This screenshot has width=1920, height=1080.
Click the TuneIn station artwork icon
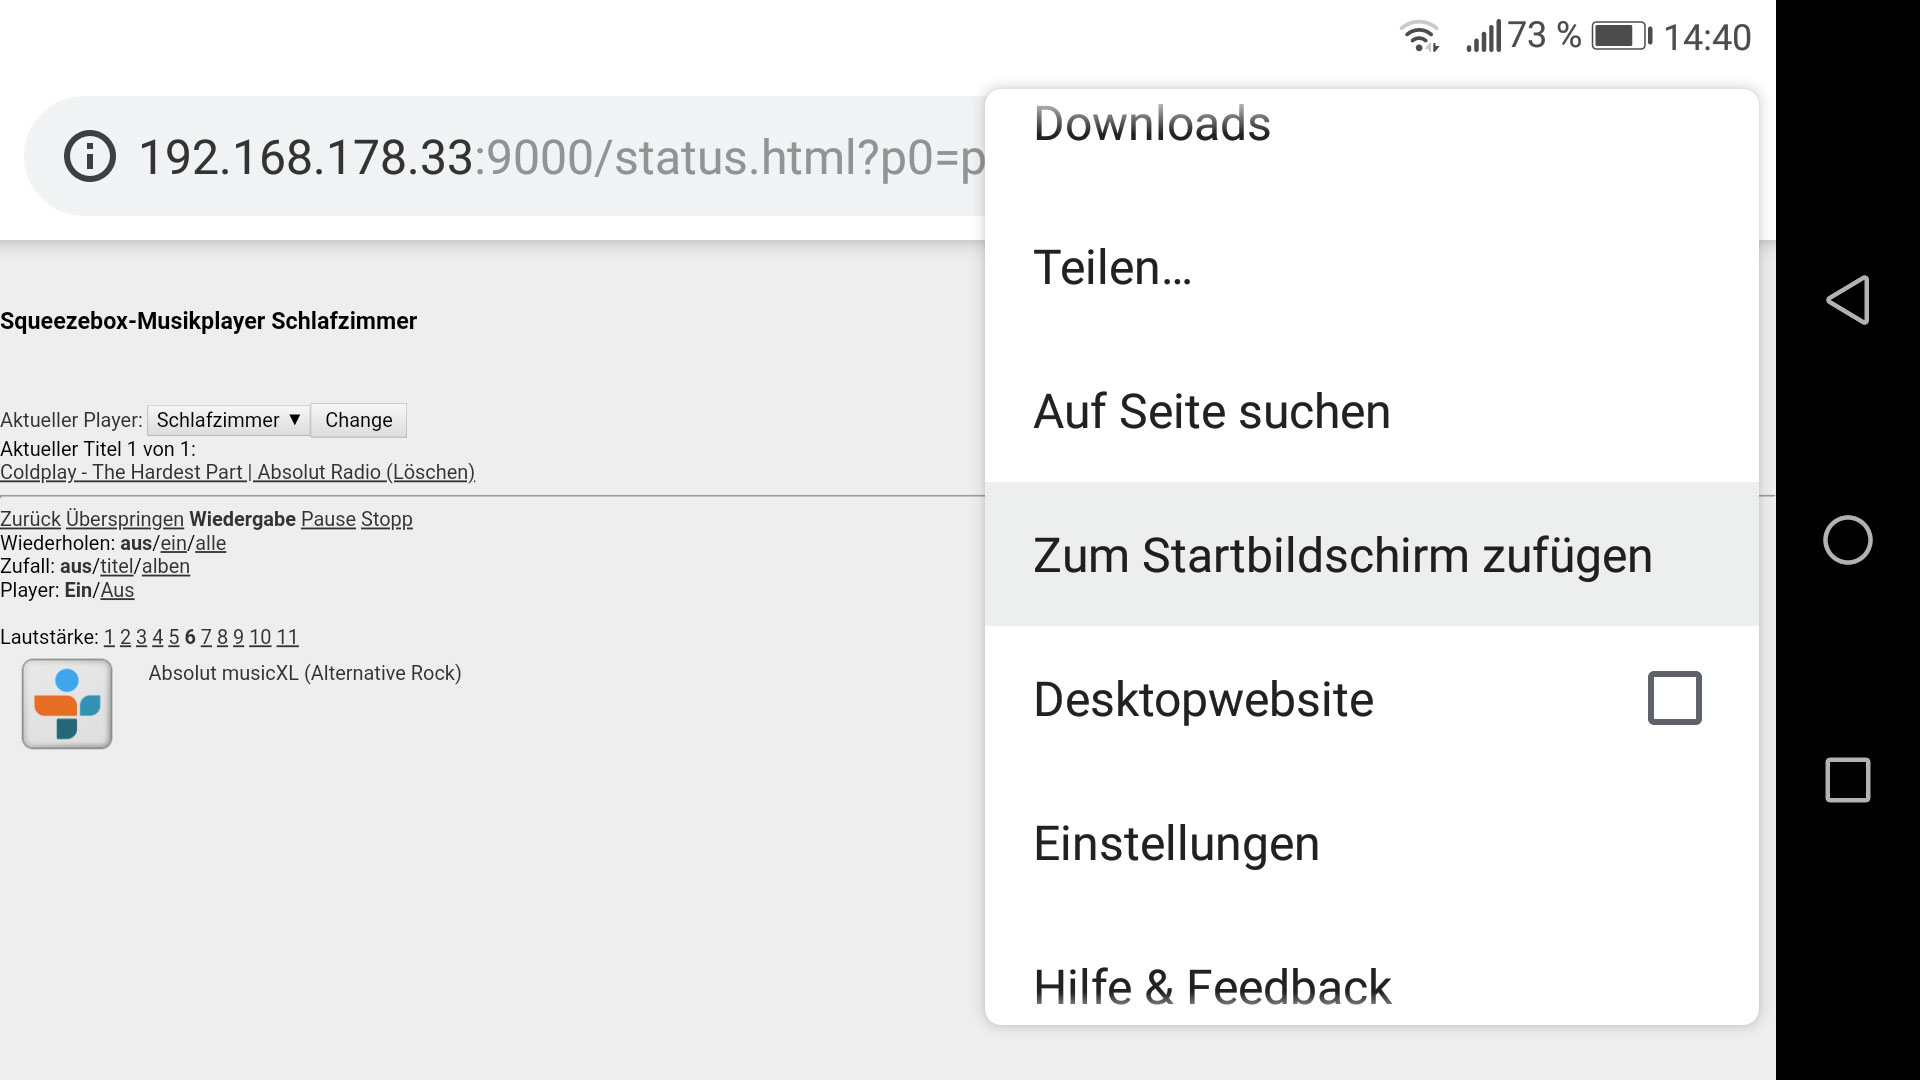click(x=67, y=703)
